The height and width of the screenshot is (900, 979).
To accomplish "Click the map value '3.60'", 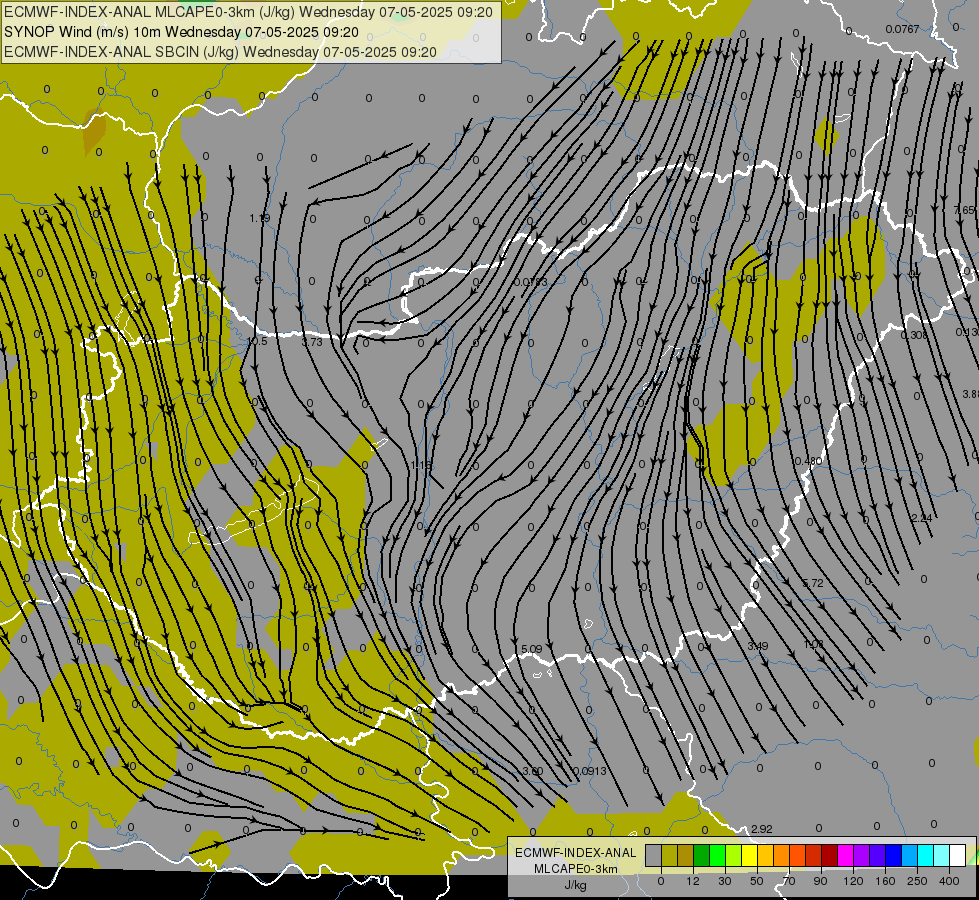I will [533, 771].
